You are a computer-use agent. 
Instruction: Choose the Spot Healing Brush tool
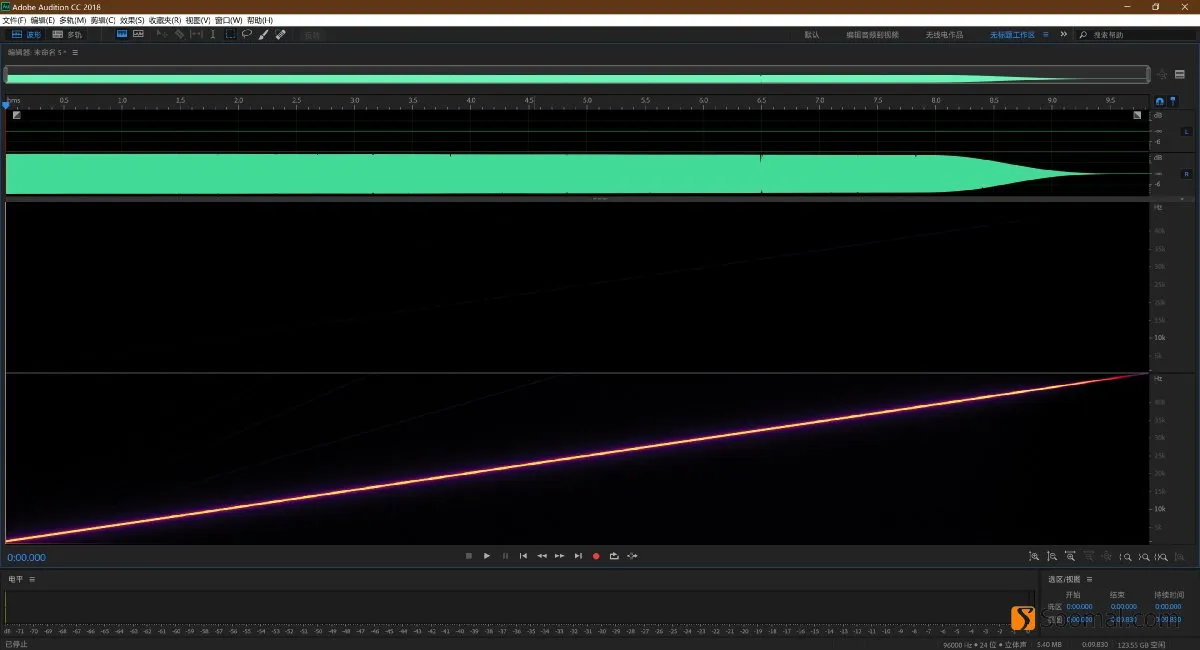coord(280,34)
